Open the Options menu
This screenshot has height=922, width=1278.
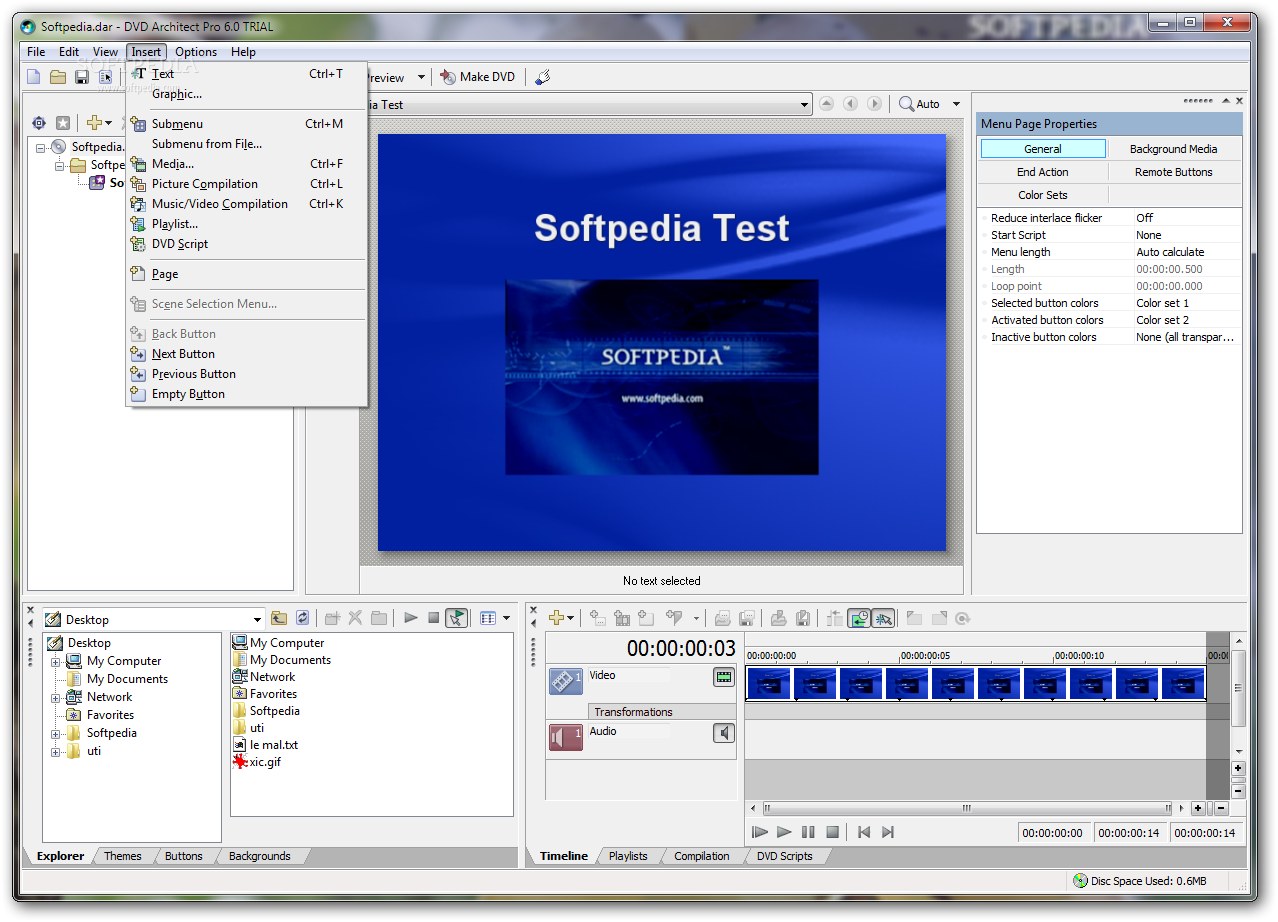tap(196, 52)
